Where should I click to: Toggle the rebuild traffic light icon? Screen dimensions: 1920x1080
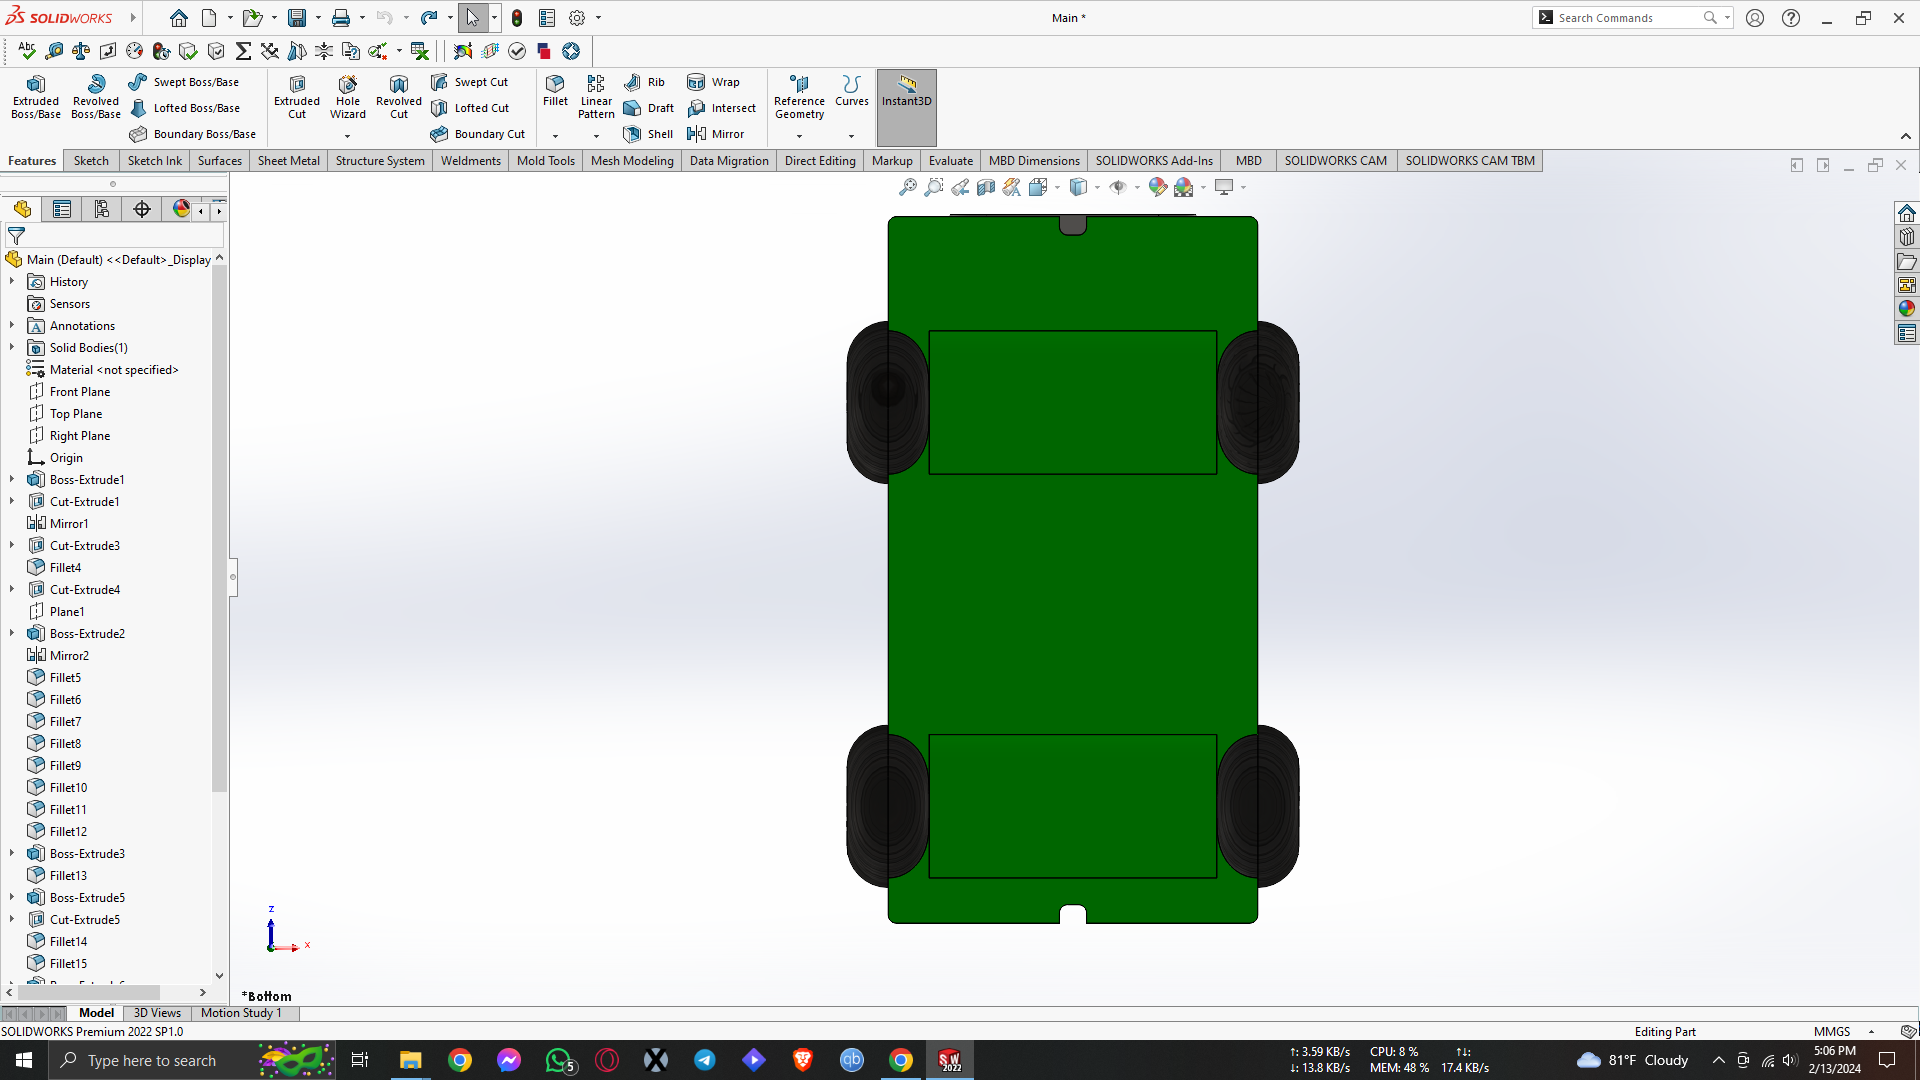517,18
